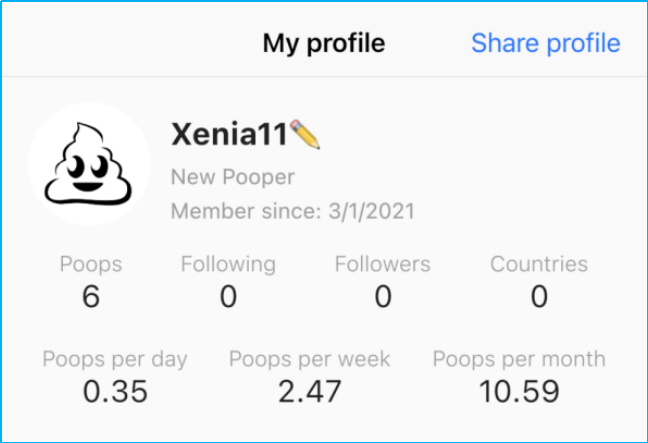Tap the Poops value of 6
The height and width of the screenshot is (443, 648).
pos(91,297)
